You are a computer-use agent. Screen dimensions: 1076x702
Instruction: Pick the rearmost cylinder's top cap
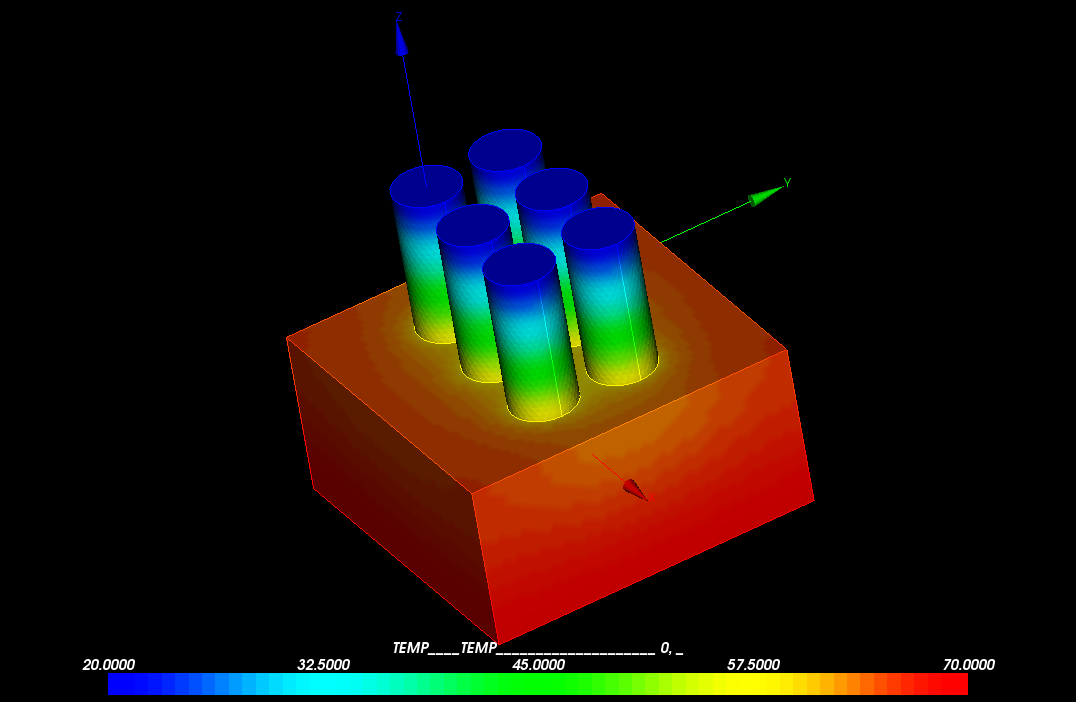(x=506, y=149)
